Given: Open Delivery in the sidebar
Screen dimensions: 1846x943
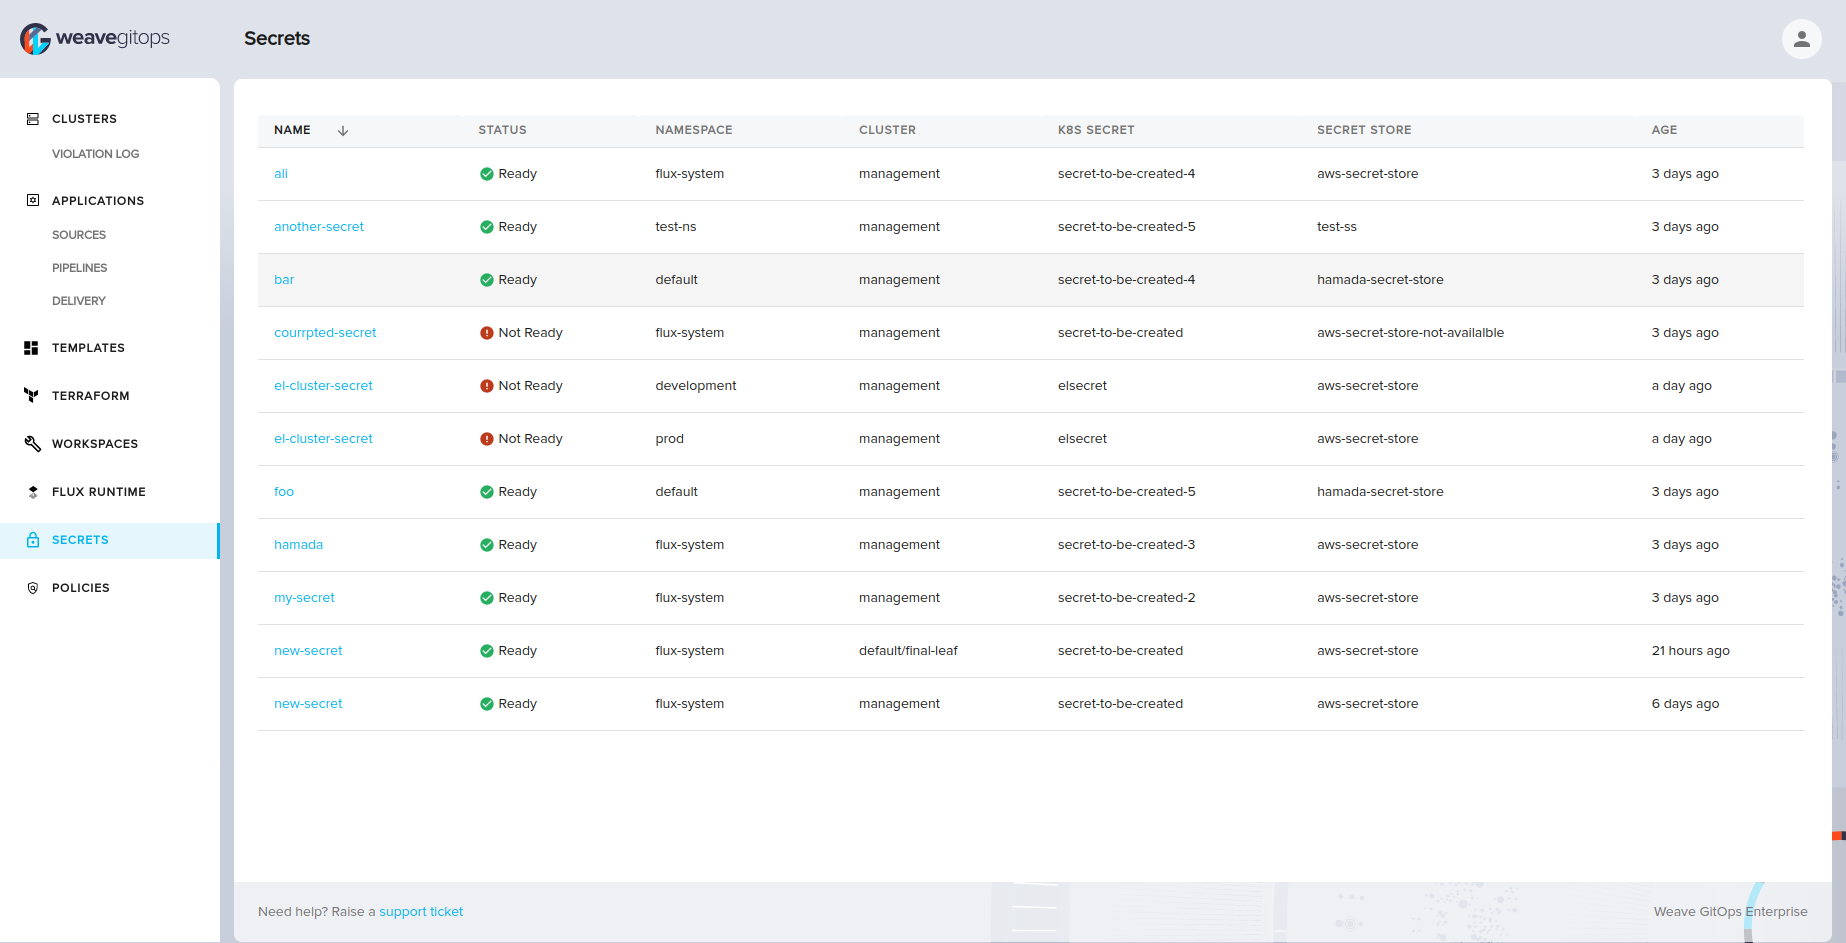Looking at the screenshot, I should tap(78, 301).
